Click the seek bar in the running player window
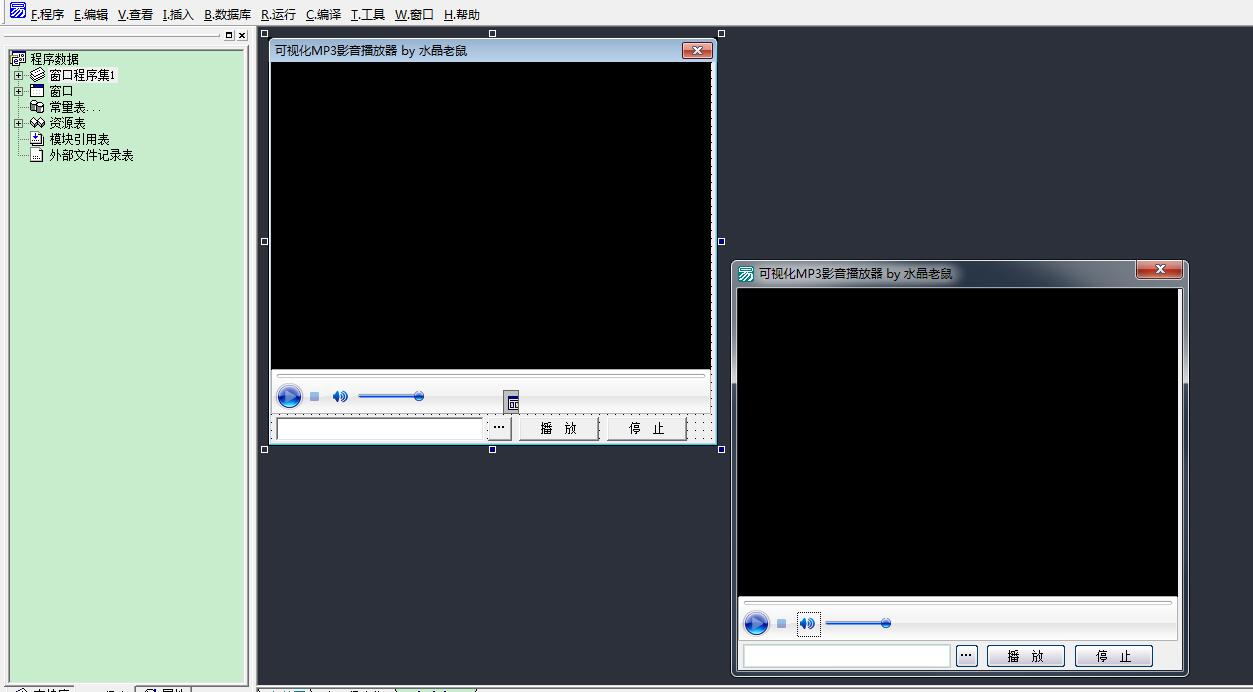The height and width of the screenshot is (692, 1253). click(957, 603)
